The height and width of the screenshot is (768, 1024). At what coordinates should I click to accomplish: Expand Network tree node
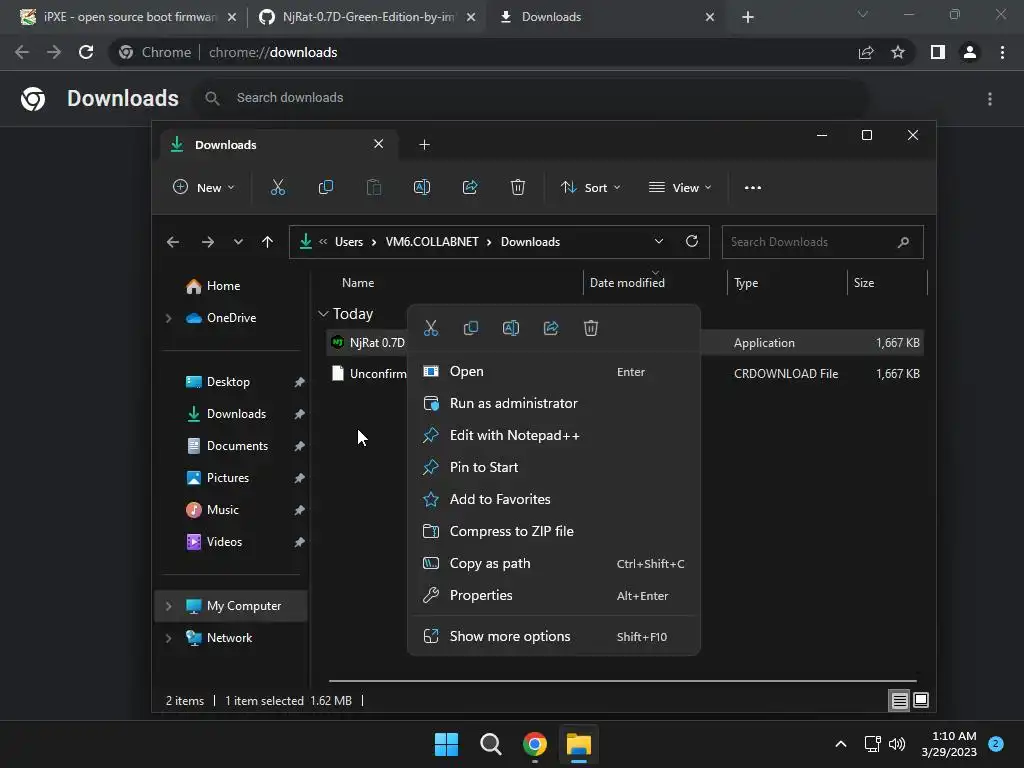pyautogui.click(x=168, y=638)
